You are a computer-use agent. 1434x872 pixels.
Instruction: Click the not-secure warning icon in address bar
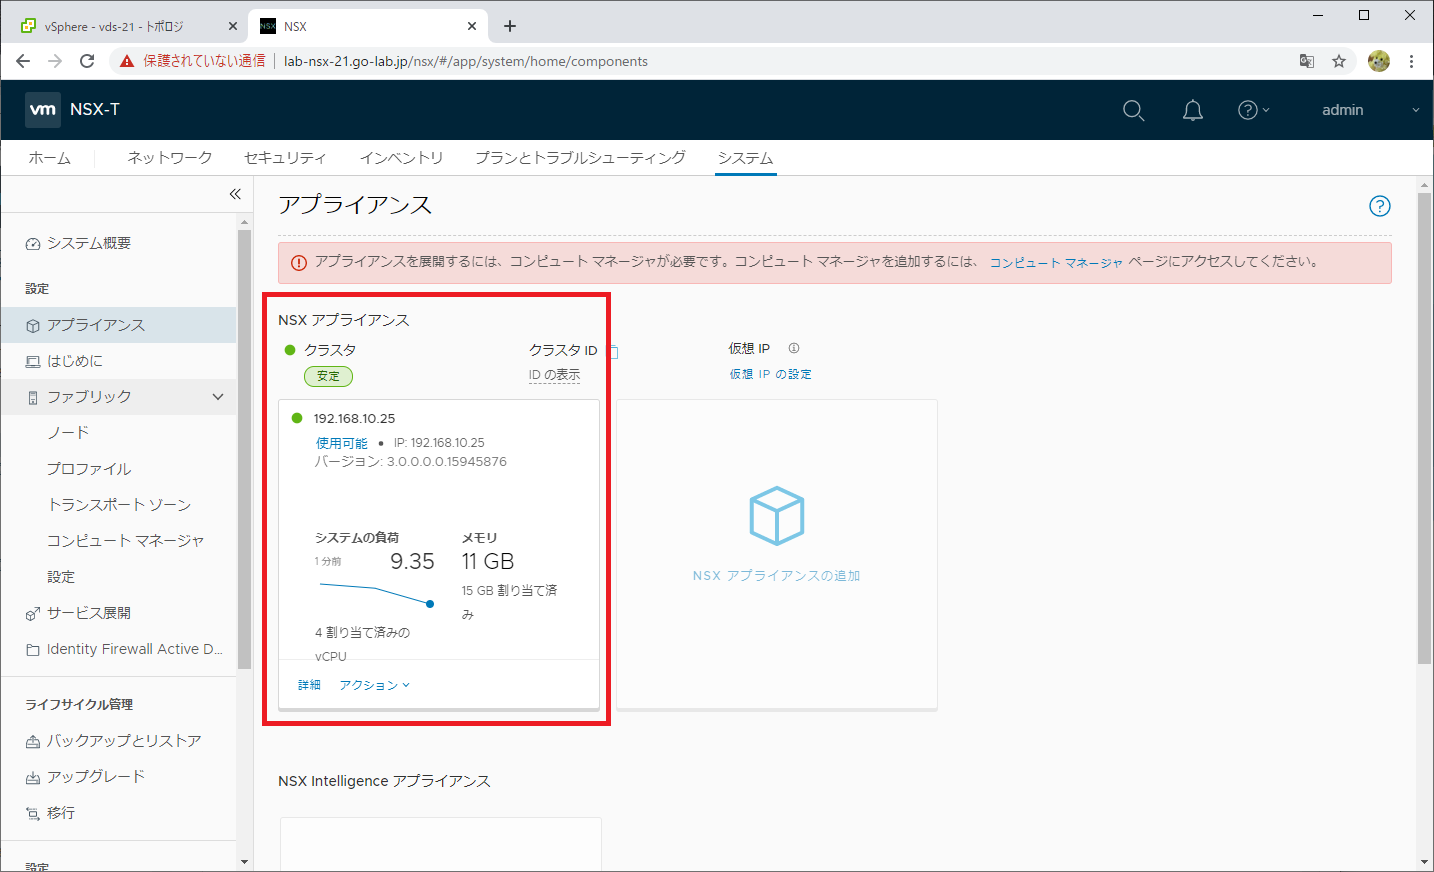[x=127, y=61]
